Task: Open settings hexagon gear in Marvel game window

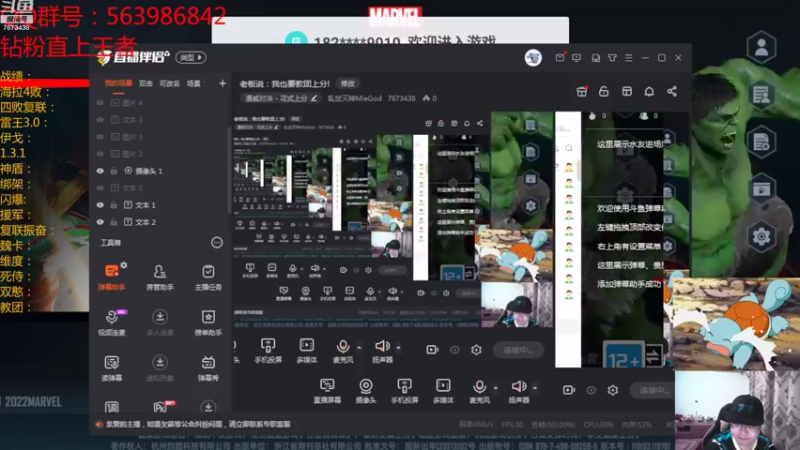Action: coord(761,236)
